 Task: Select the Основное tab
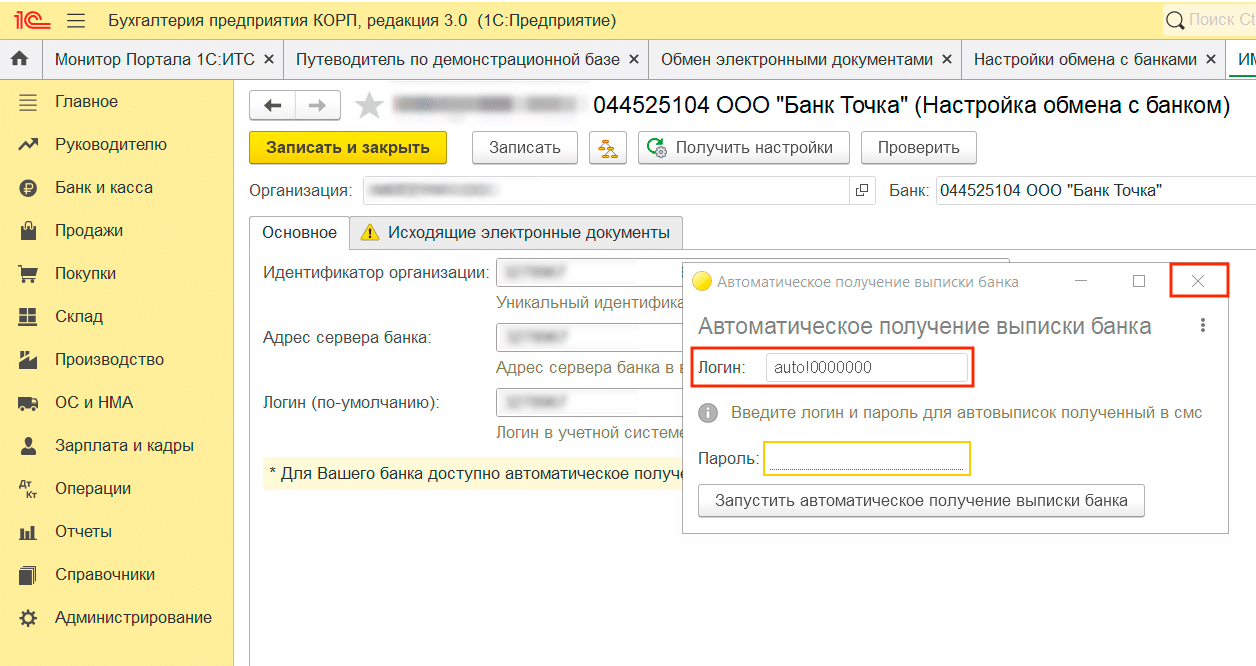[299, 233]
